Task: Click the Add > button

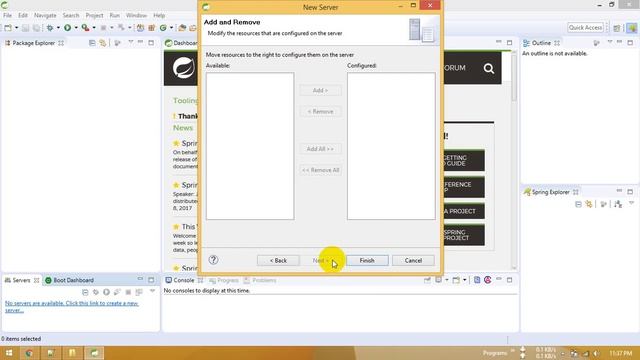Action: 320,90
